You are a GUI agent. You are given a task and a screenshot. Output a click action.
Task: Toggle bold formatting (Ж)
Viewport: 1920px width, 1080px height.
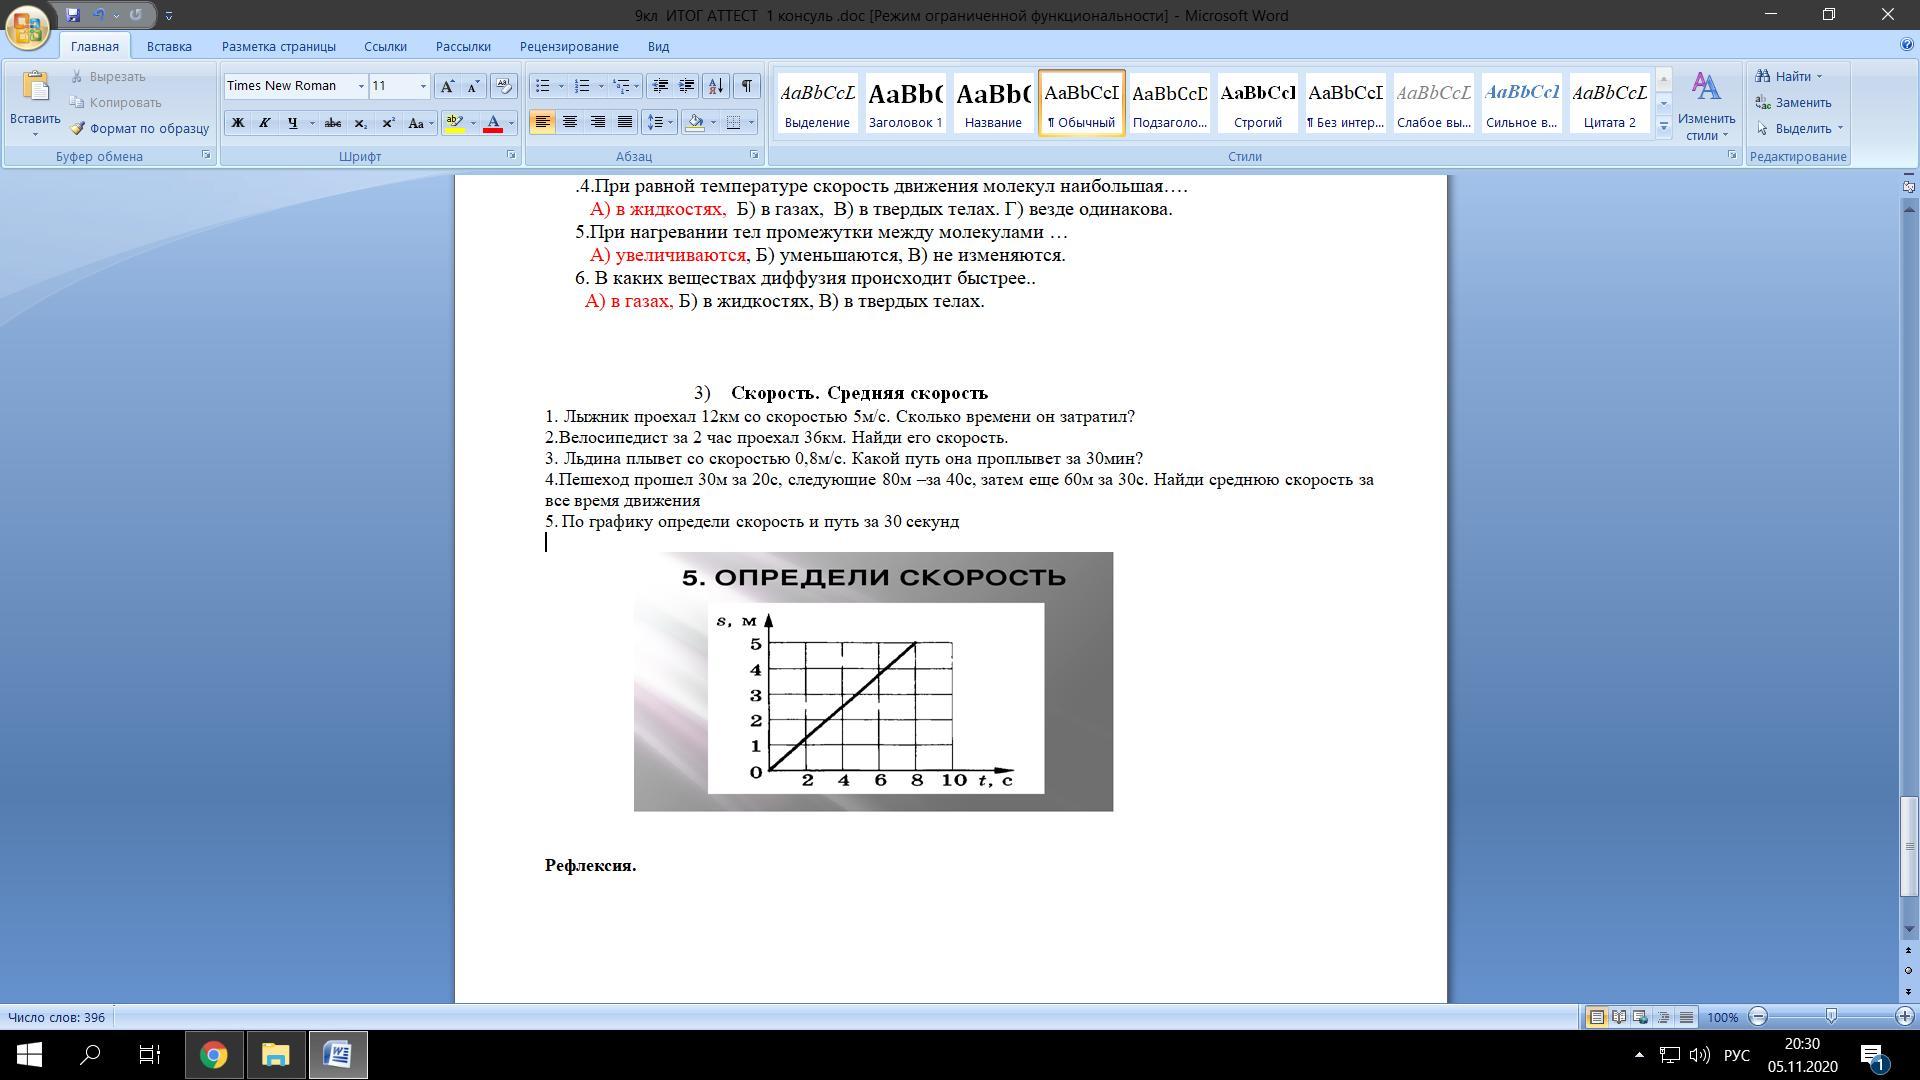[238, 123]
